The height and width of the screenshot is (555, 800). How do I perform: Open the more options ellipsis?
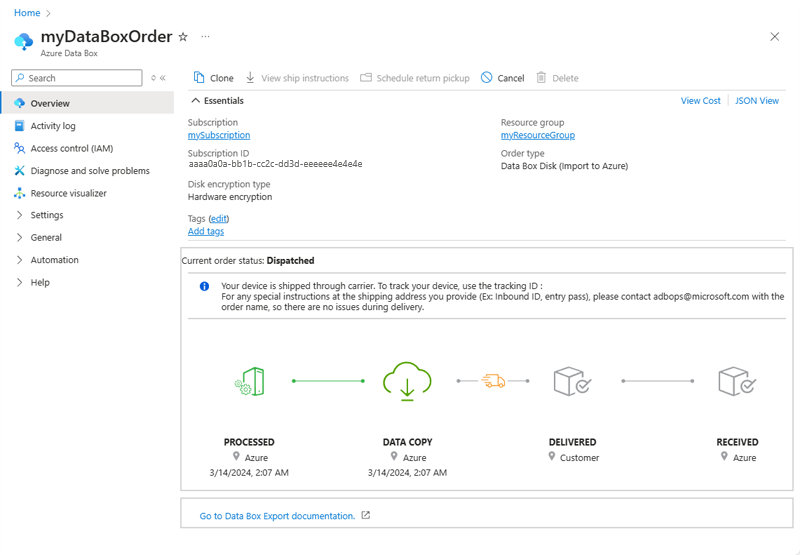coord(206,37)
